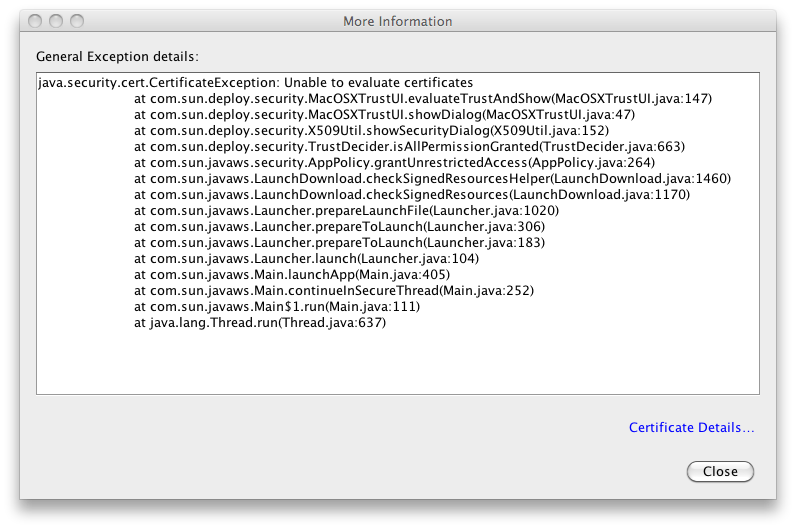Select the AppPolicy.grantUnrestrictedAccess line

[394, 162]
